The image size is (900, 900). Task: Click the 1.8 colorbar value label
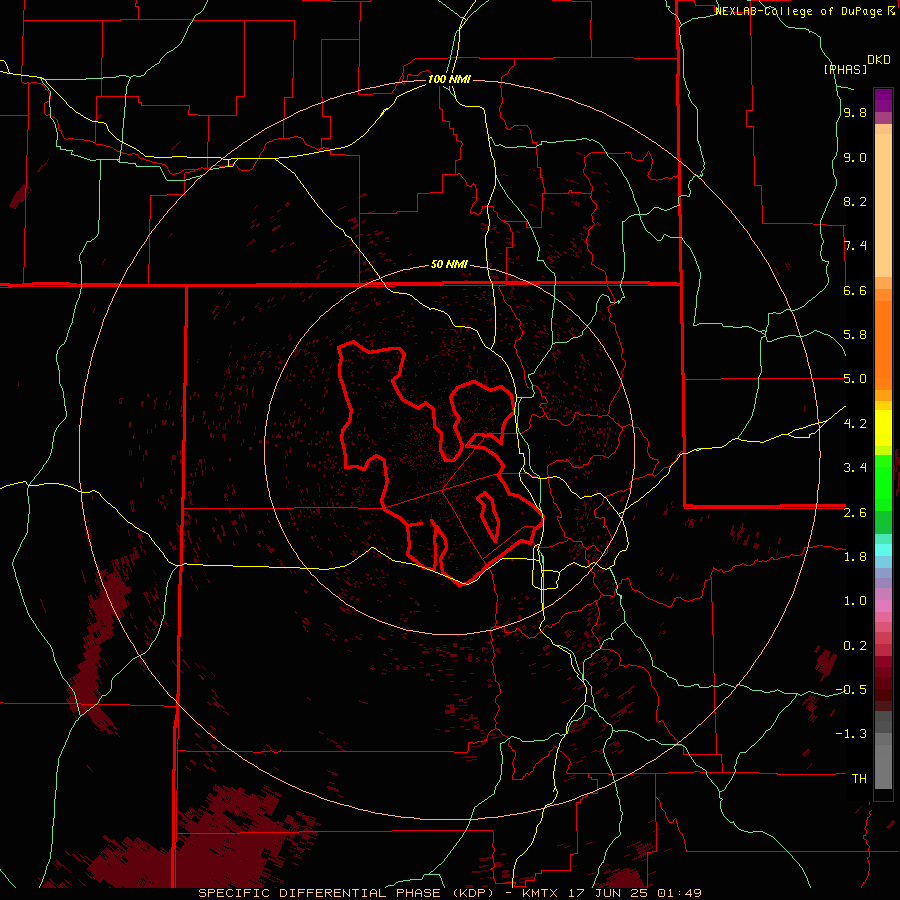[x=855, y=557]
